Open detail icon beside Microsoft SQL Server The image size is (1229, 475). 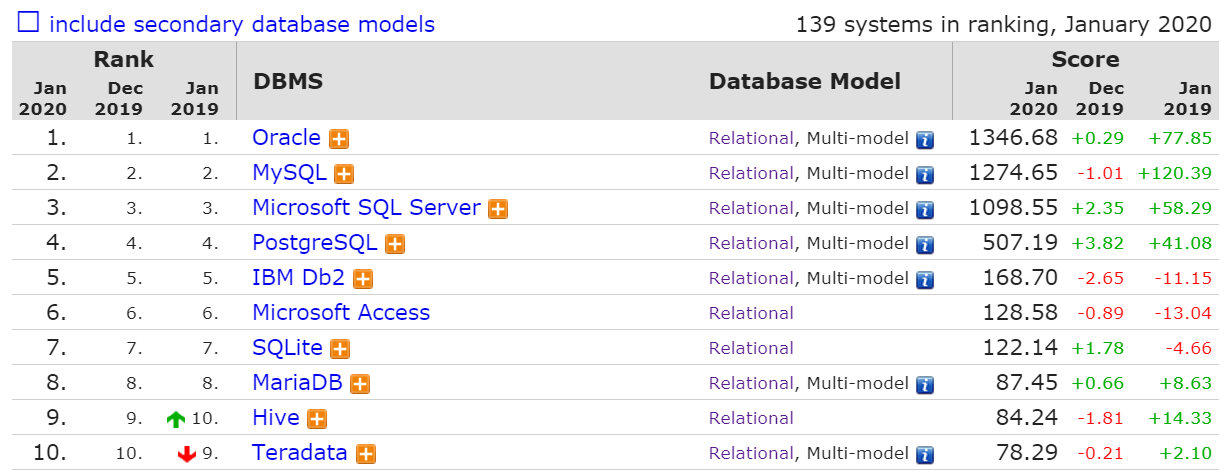tap(498, 209)
